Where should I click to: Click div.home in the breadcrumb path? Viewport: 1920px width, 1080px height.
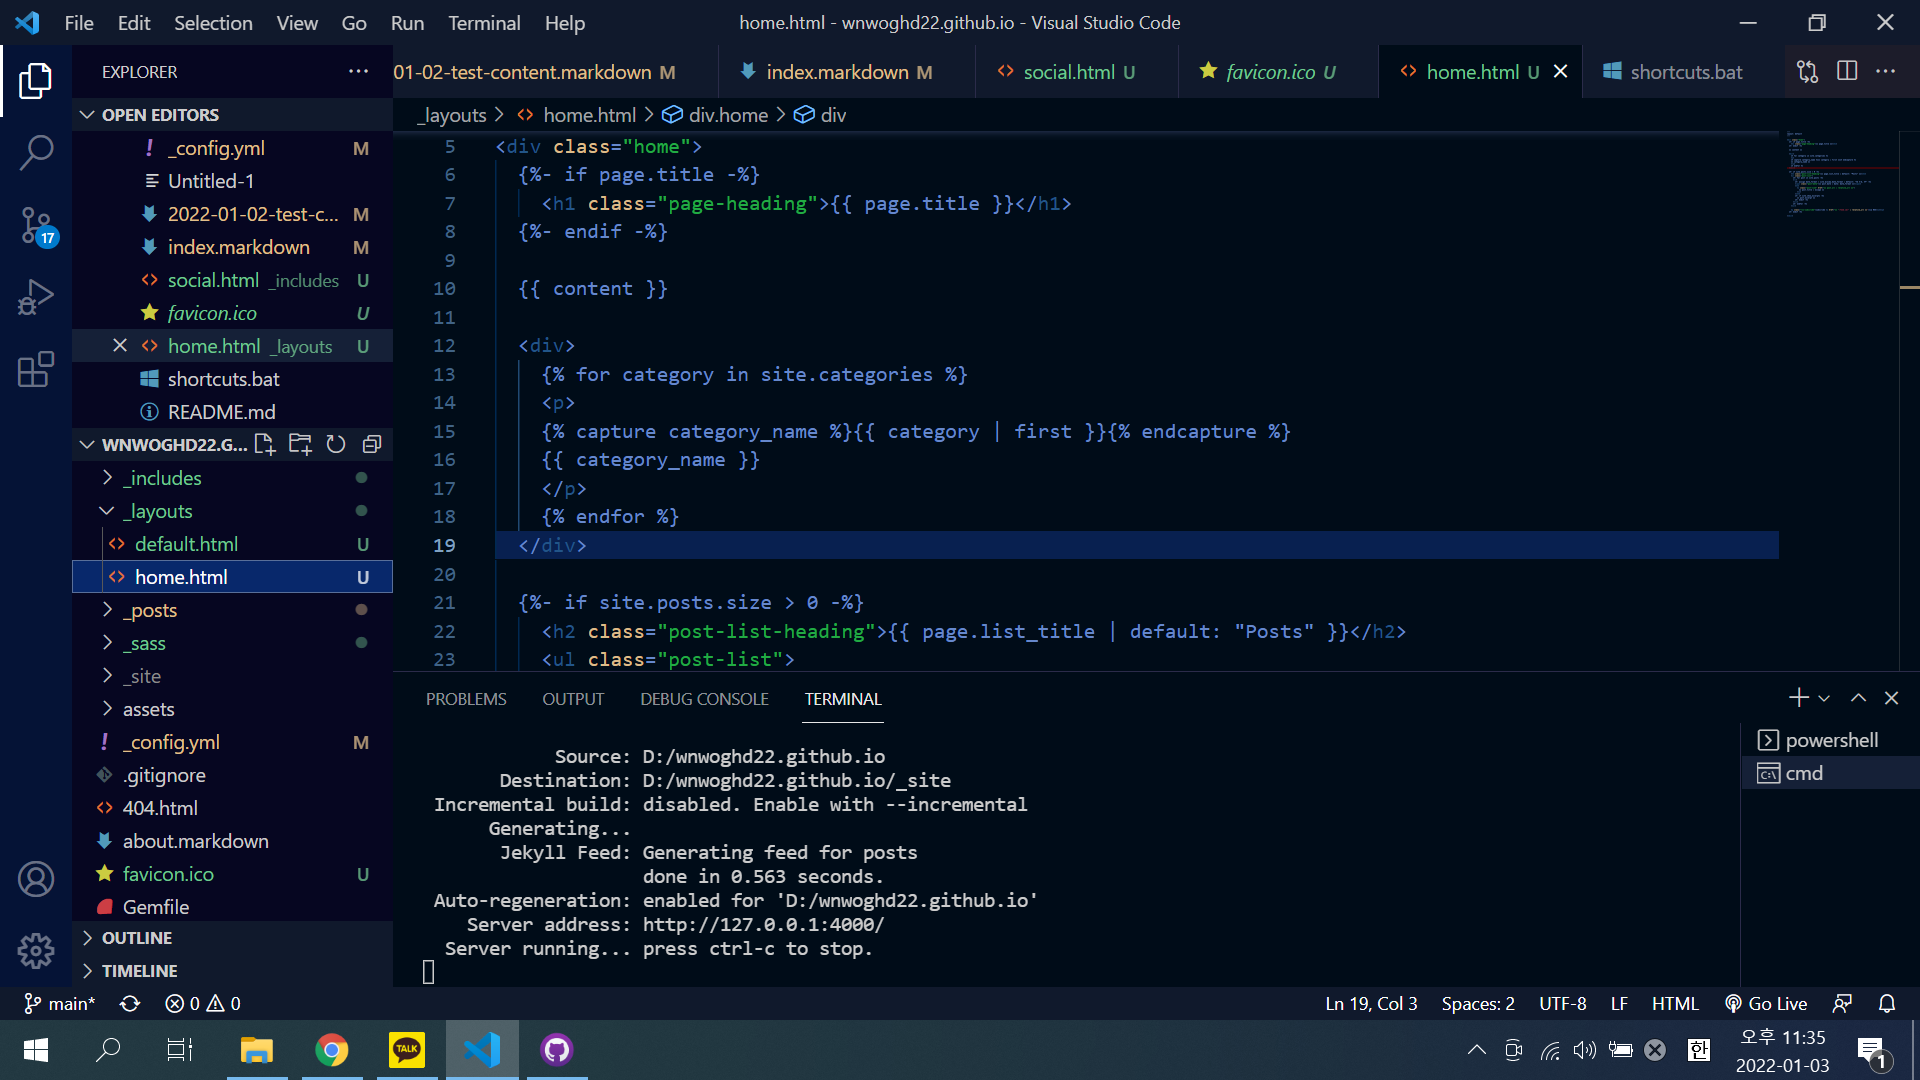click(716, 115)
